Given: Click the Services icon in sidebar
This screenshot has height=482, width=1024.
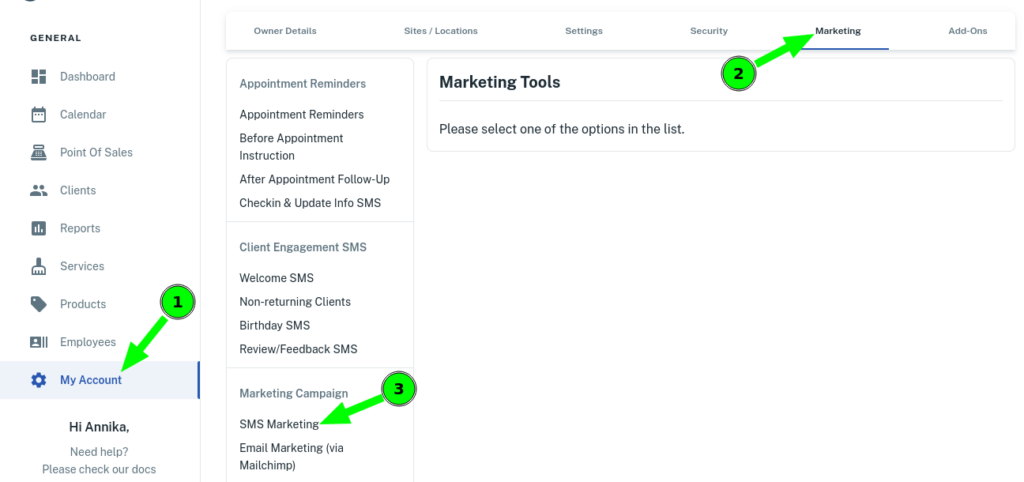Looking at the screenshot, I should (x=39, y=267).
